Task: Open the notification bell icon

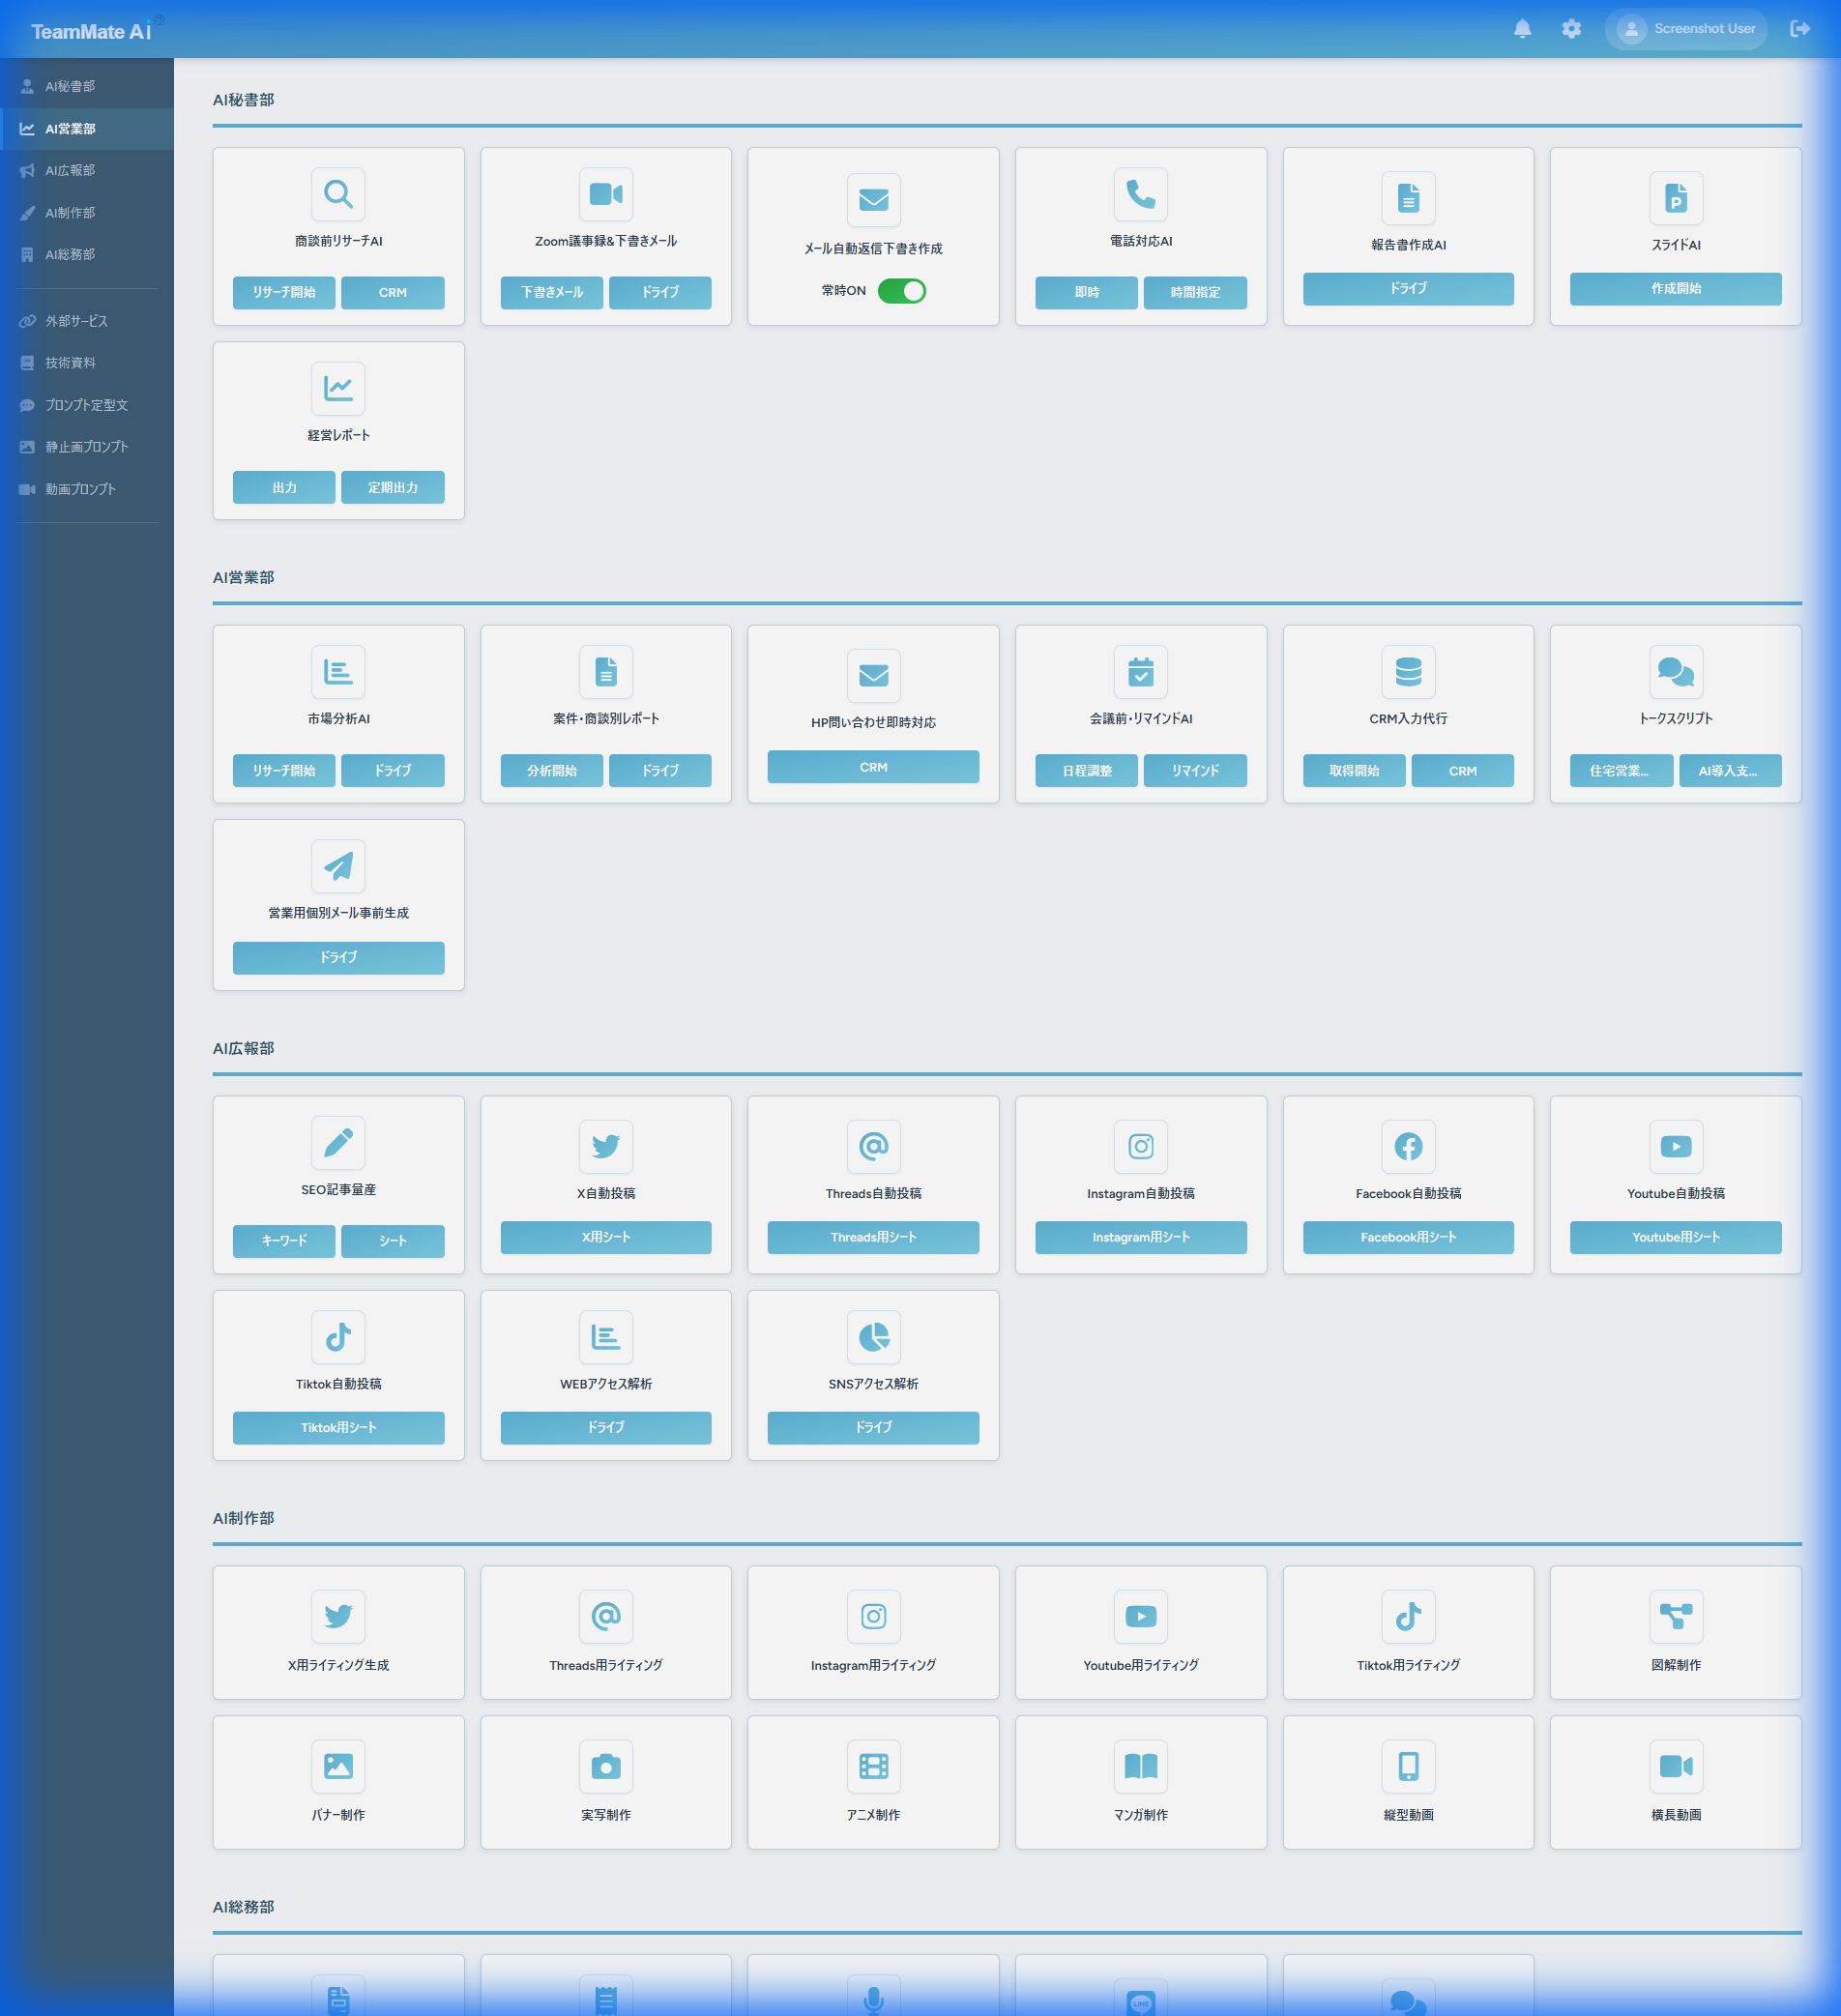Action: coord(1522,29)
